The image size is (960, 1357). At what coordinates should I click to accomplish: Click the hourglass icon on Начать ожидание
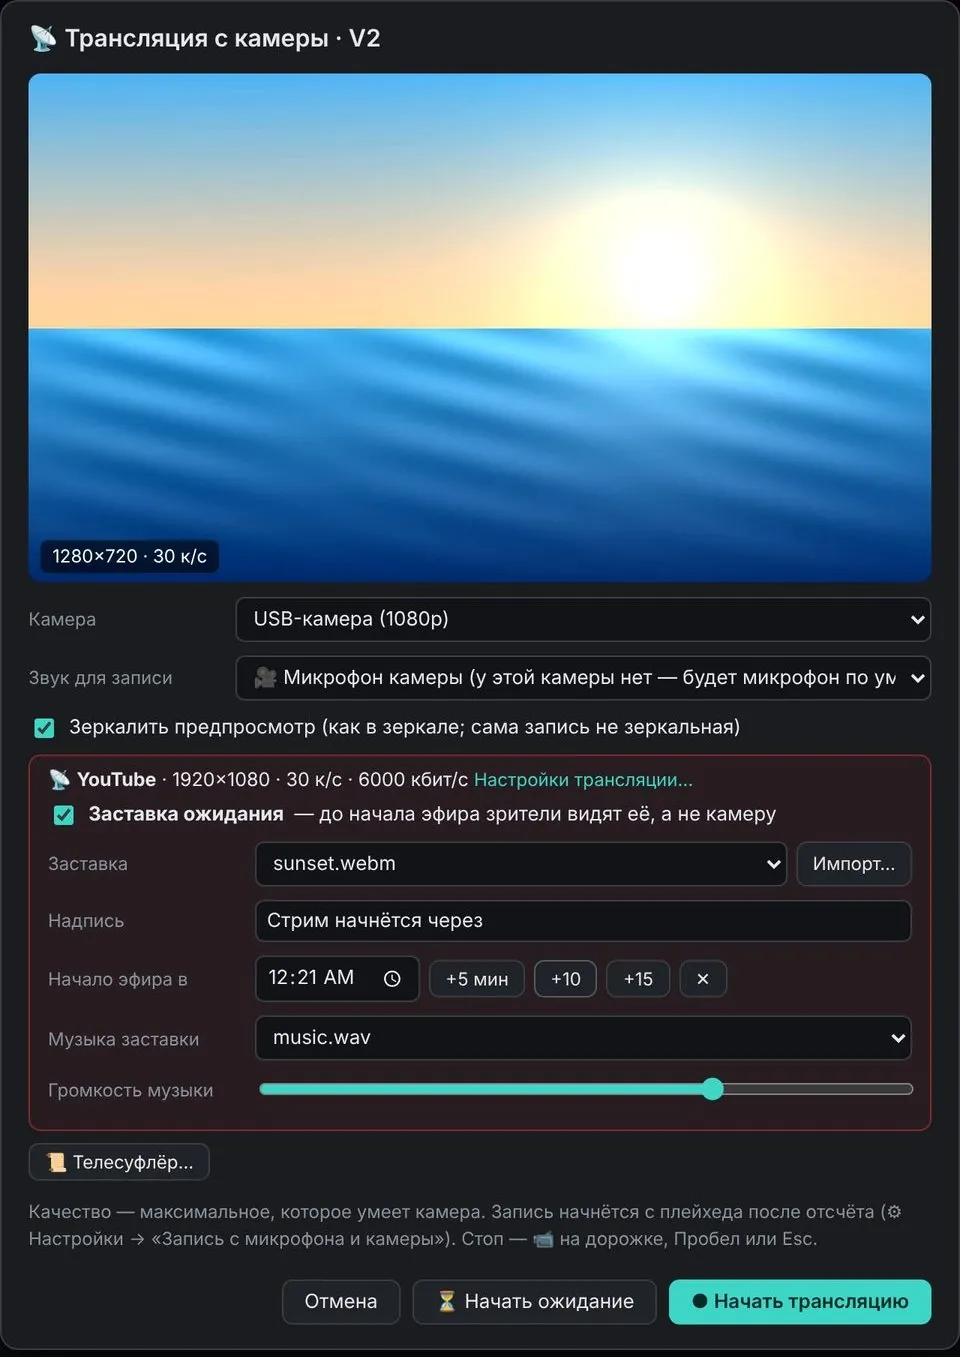click(x=447, y=1301)
